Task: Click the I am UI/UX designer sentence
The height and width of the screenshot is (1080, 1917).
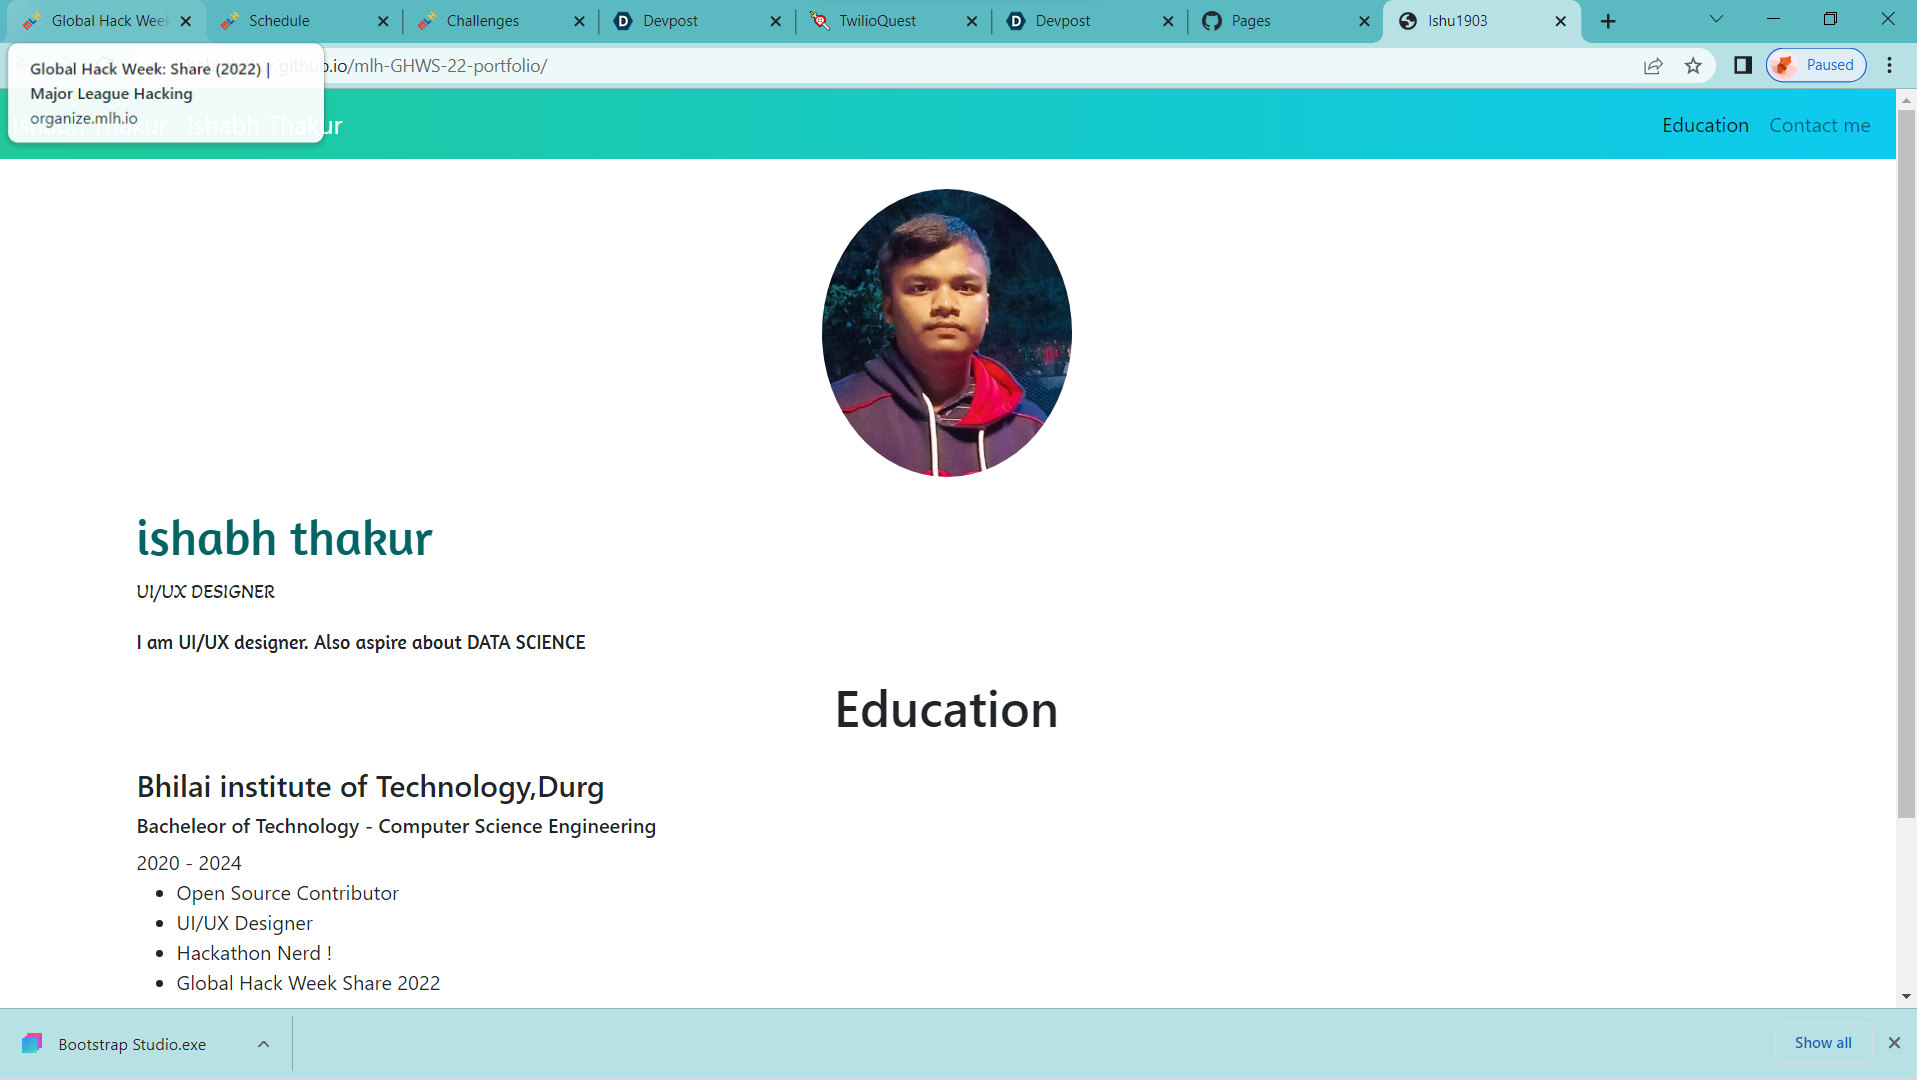Action: [361, 643]
